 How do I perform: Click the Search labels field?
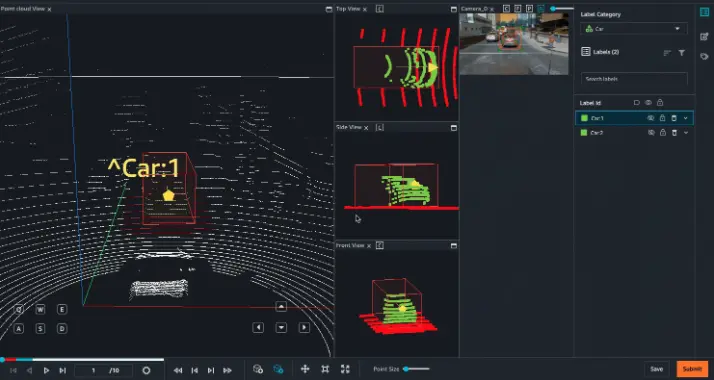coord(634,79)
